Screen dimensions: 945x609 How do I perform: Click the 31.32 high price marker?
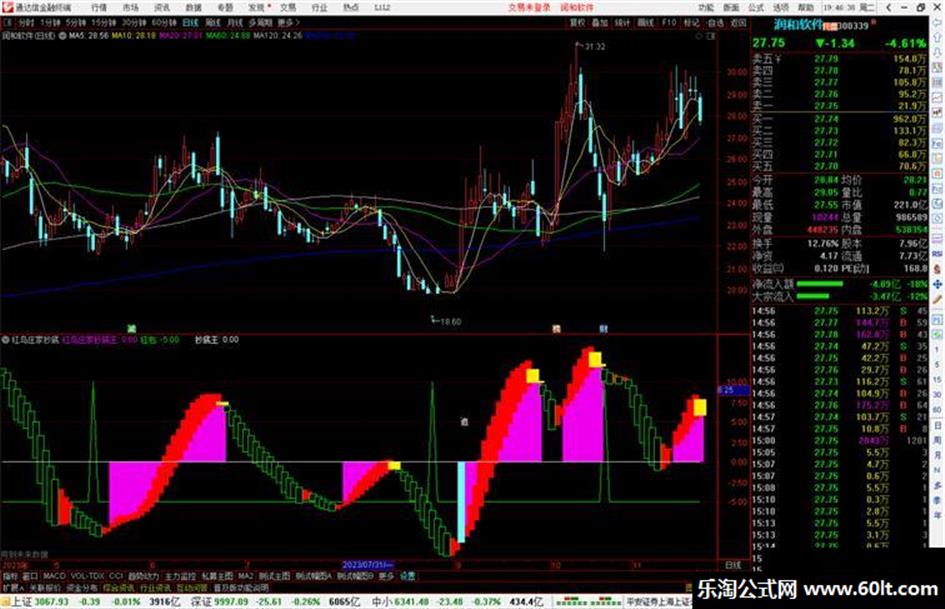pos(595,46)
